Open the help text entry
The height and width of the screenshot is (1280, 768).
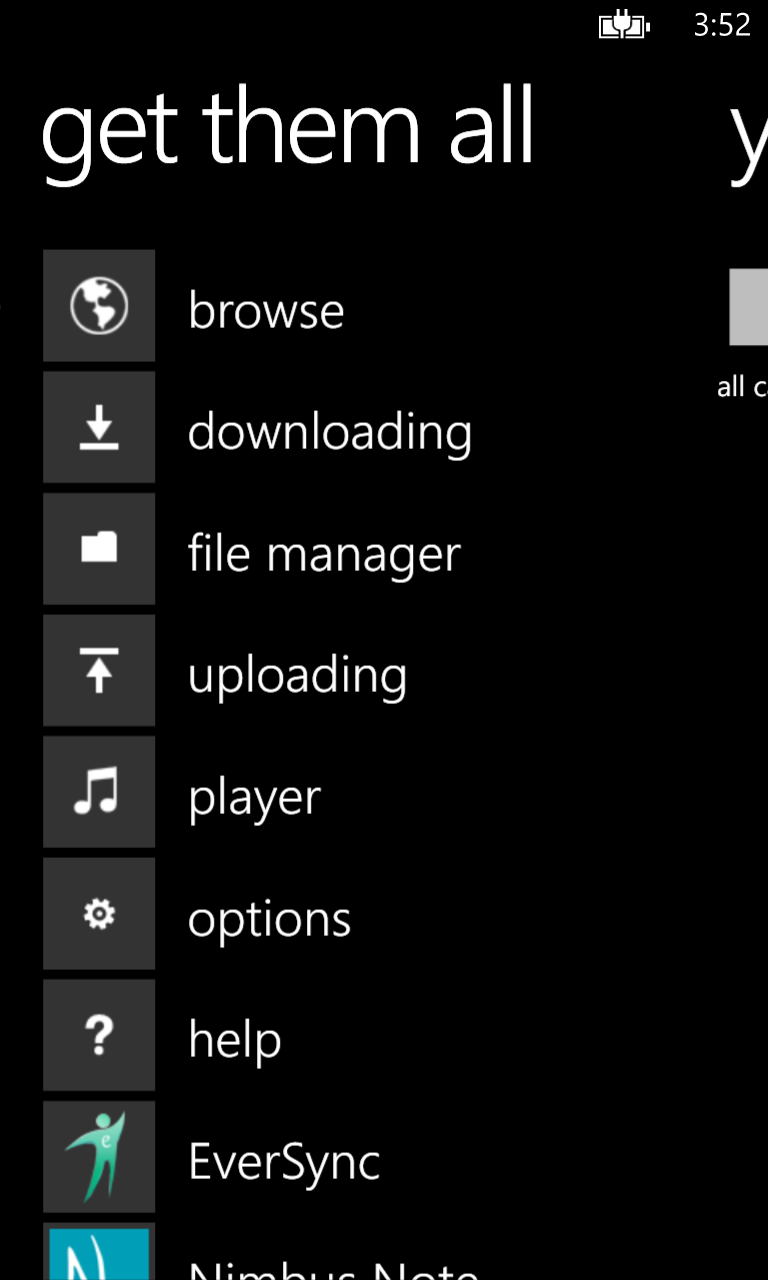click(235, 1041)
